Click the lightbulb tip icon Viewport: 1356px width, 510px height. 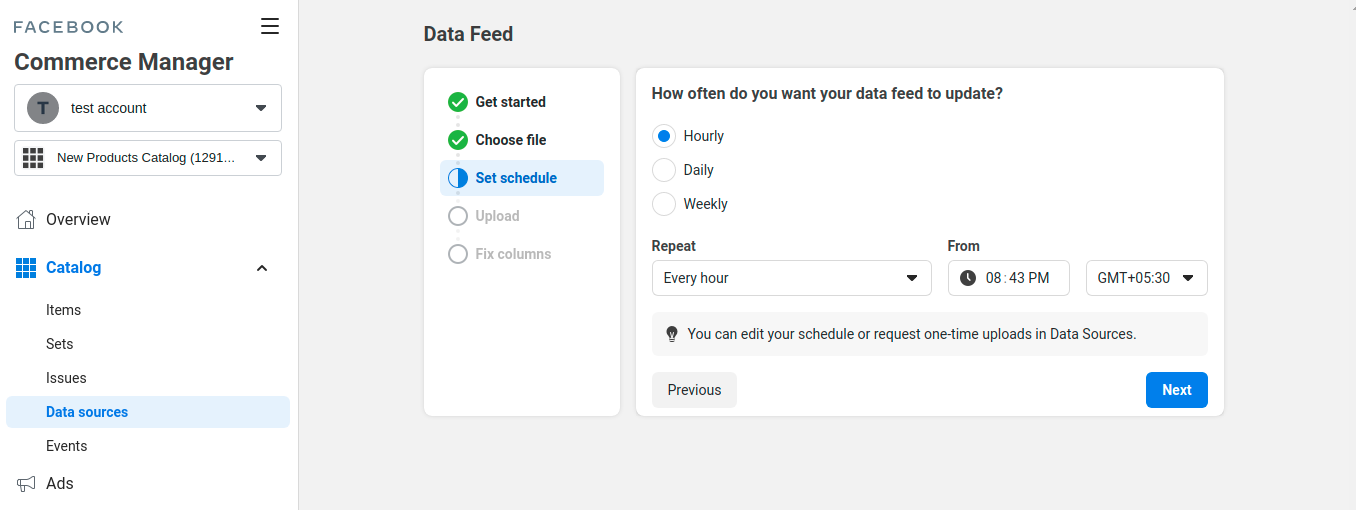click(x=672, y=334)
